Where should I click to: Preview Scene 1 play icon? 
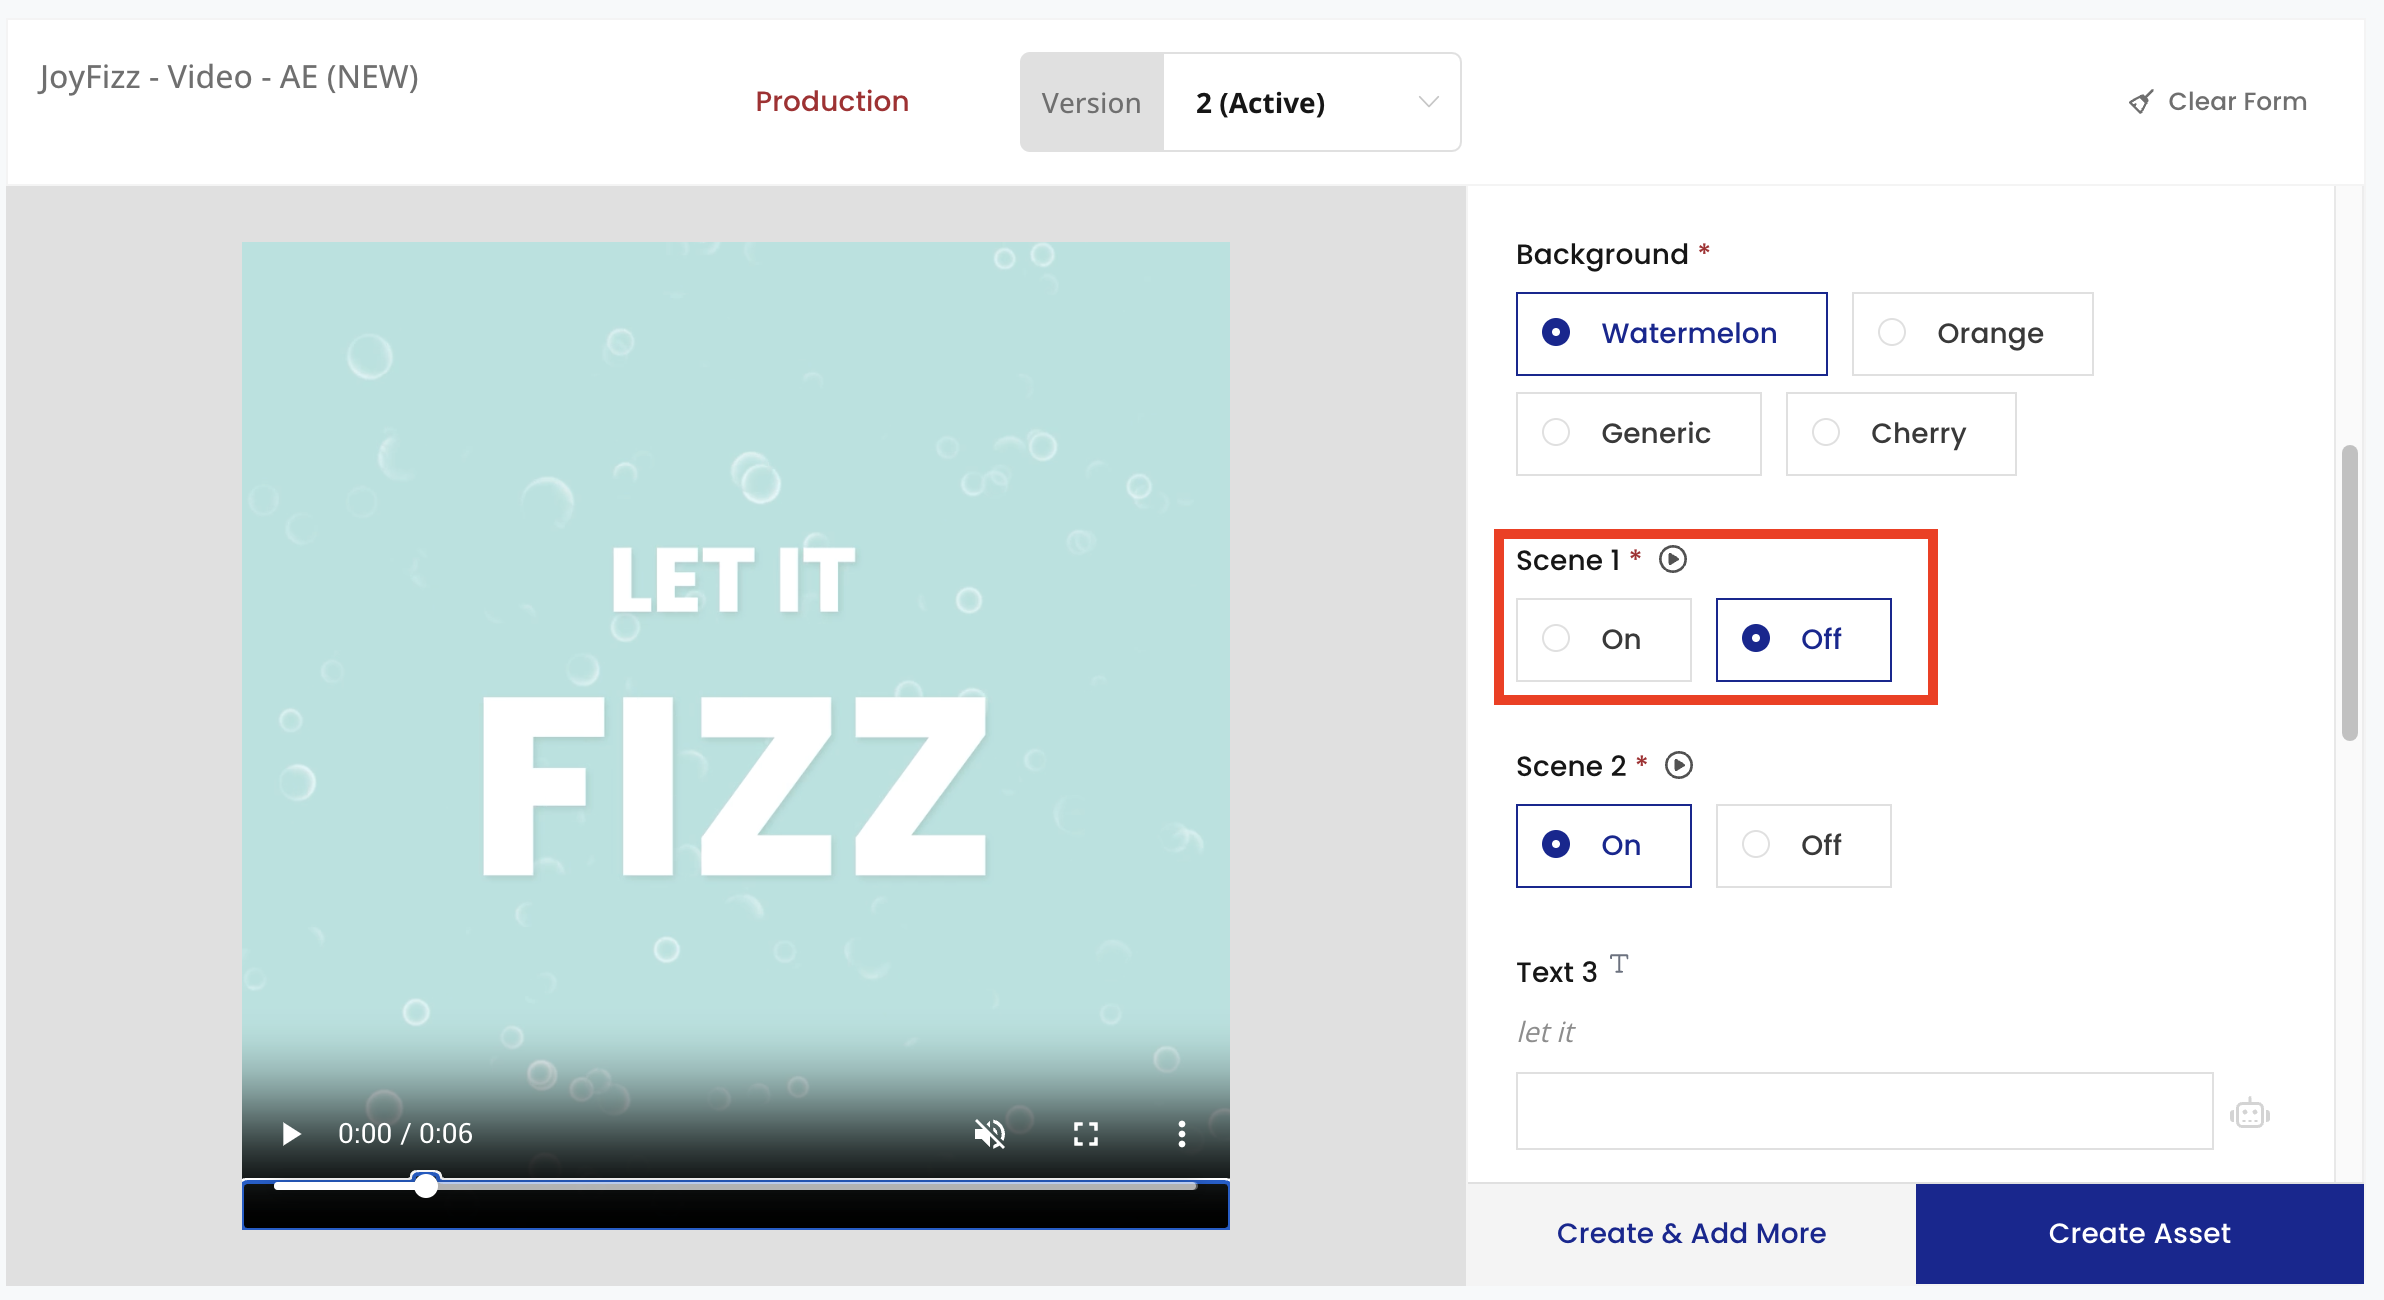[x=1673, y=559]
